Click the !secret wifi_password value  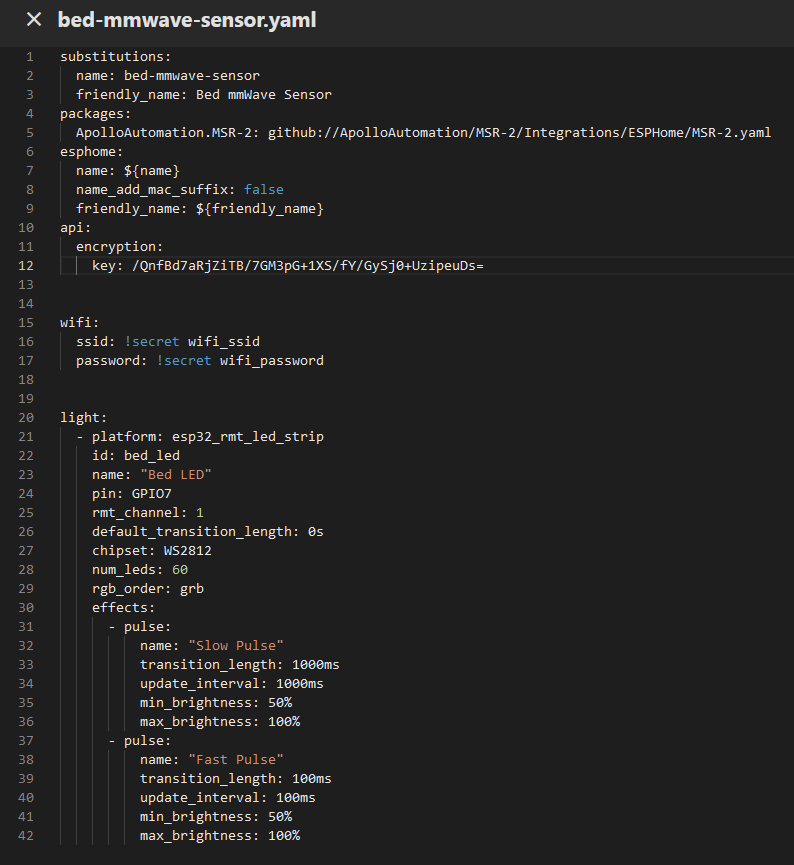tap(239, 360)
